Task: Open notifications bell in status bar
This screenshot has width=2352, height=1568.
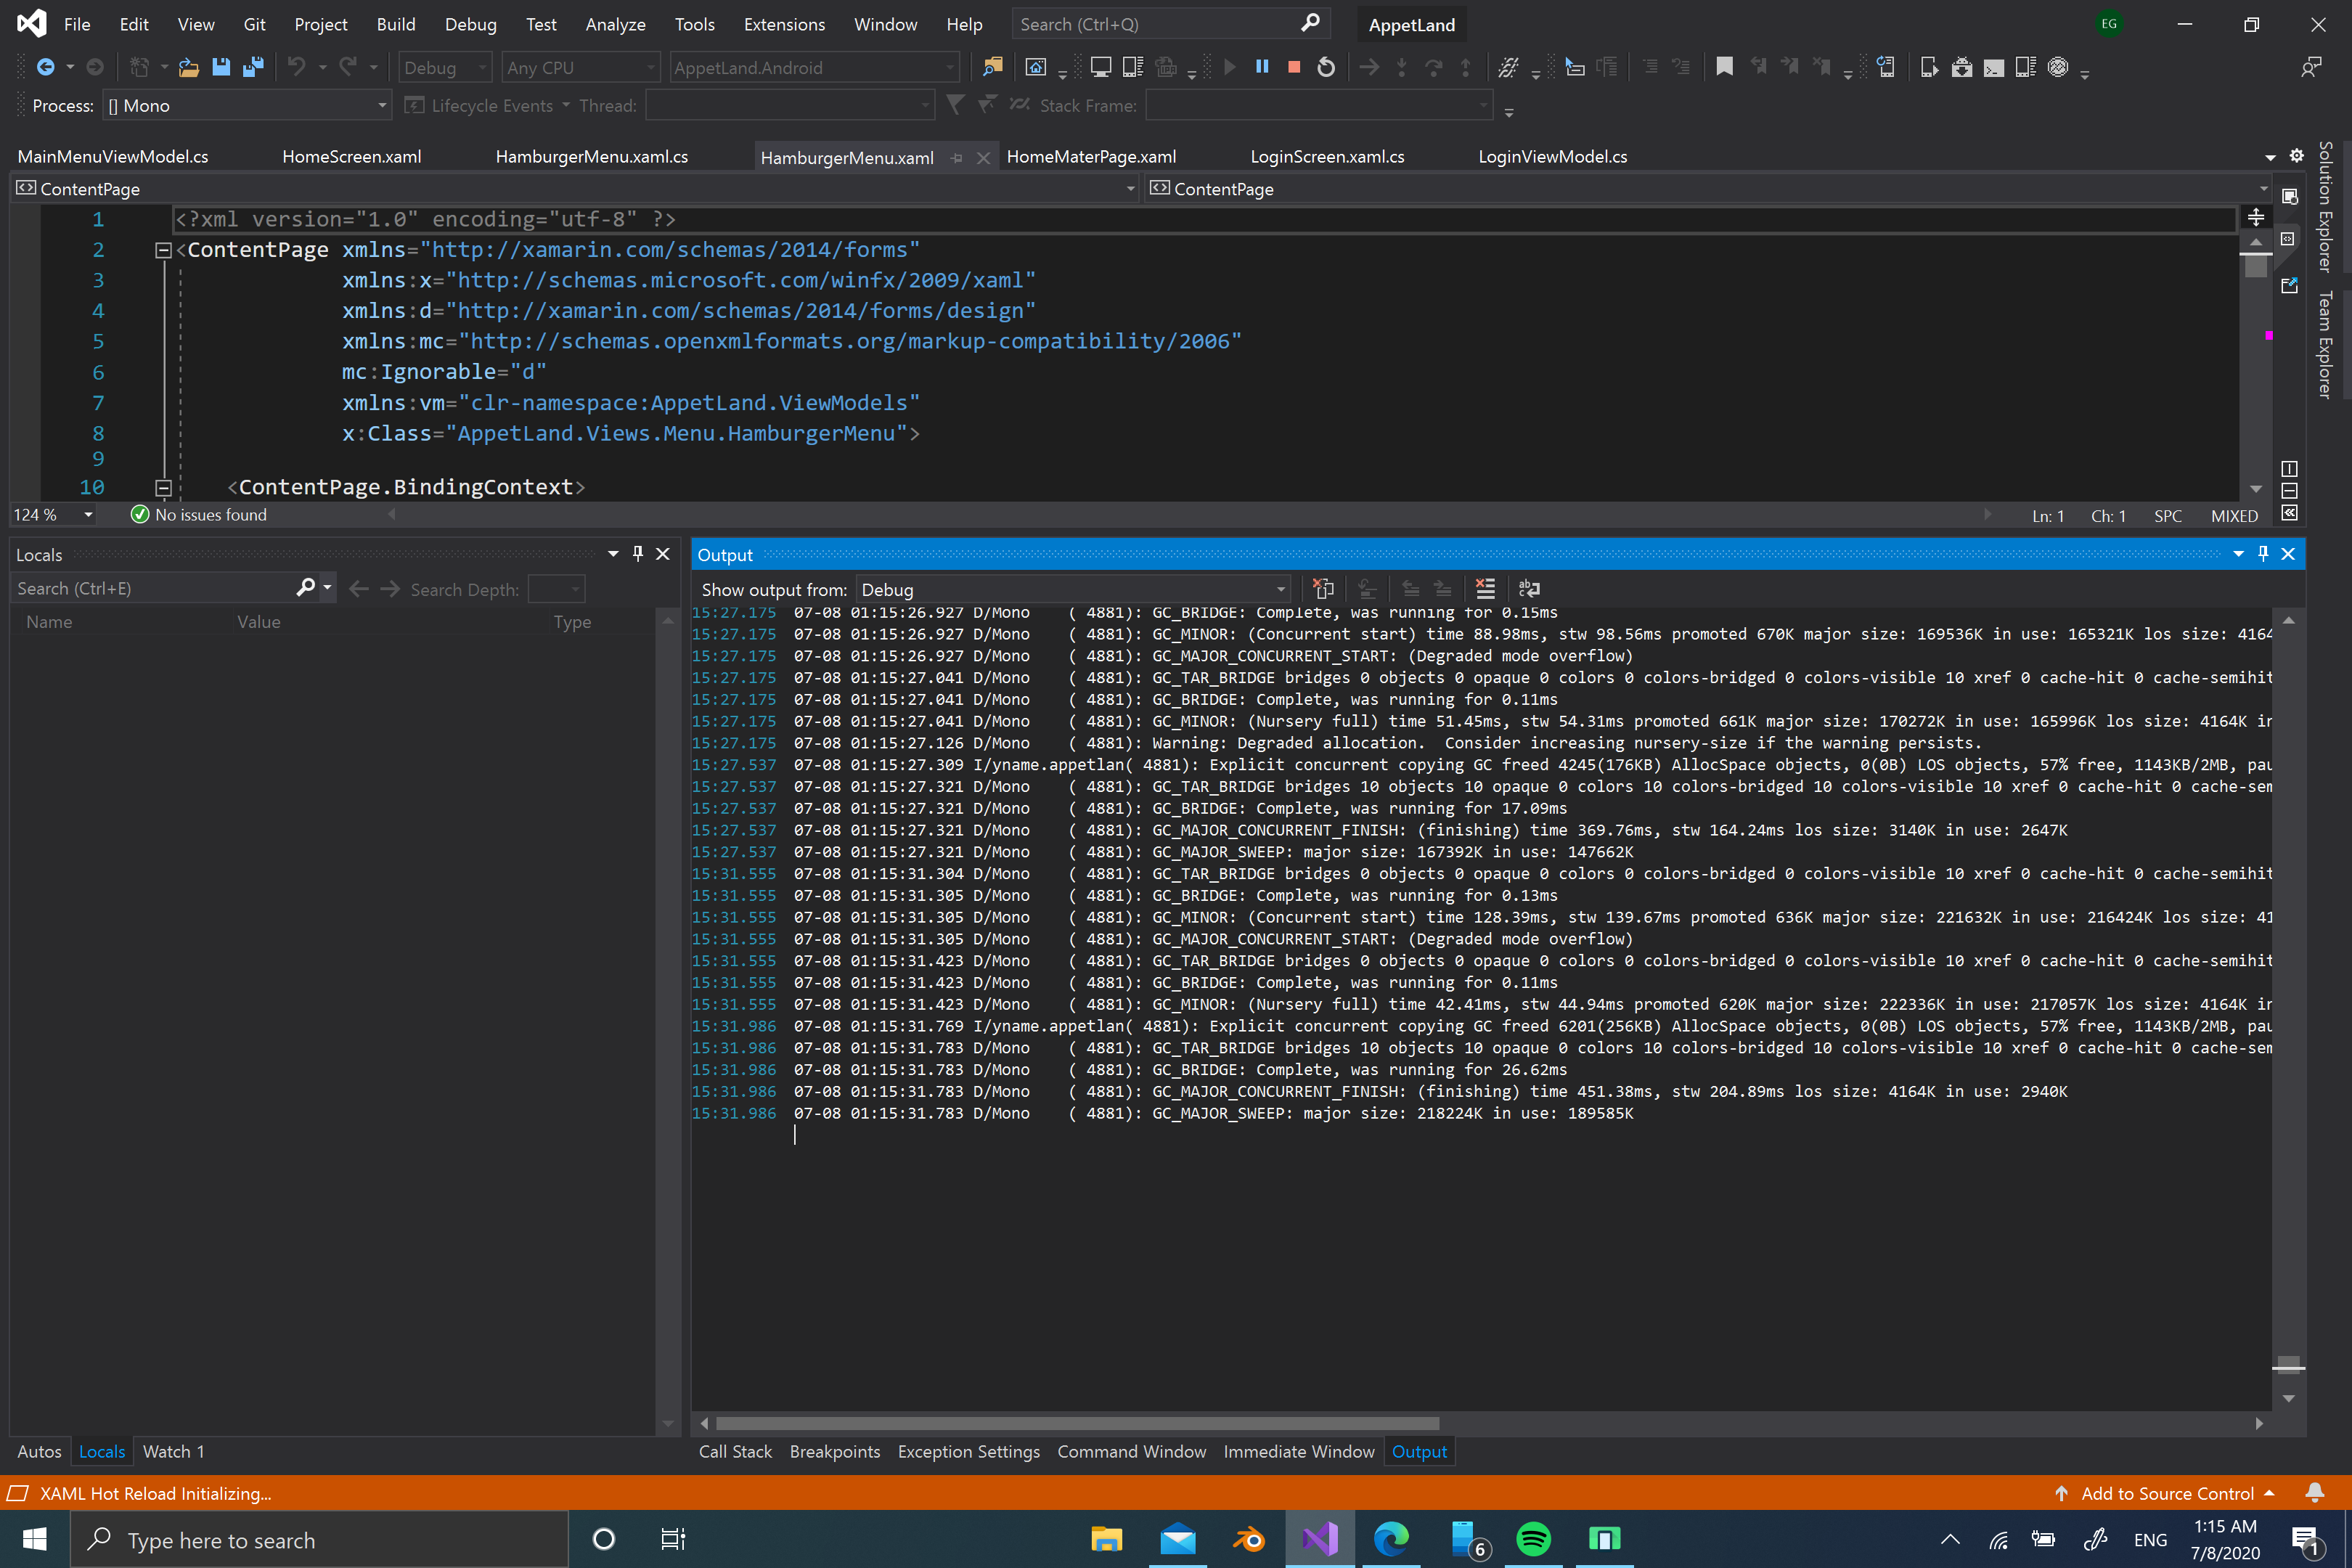Action: pos(2315,1493)
